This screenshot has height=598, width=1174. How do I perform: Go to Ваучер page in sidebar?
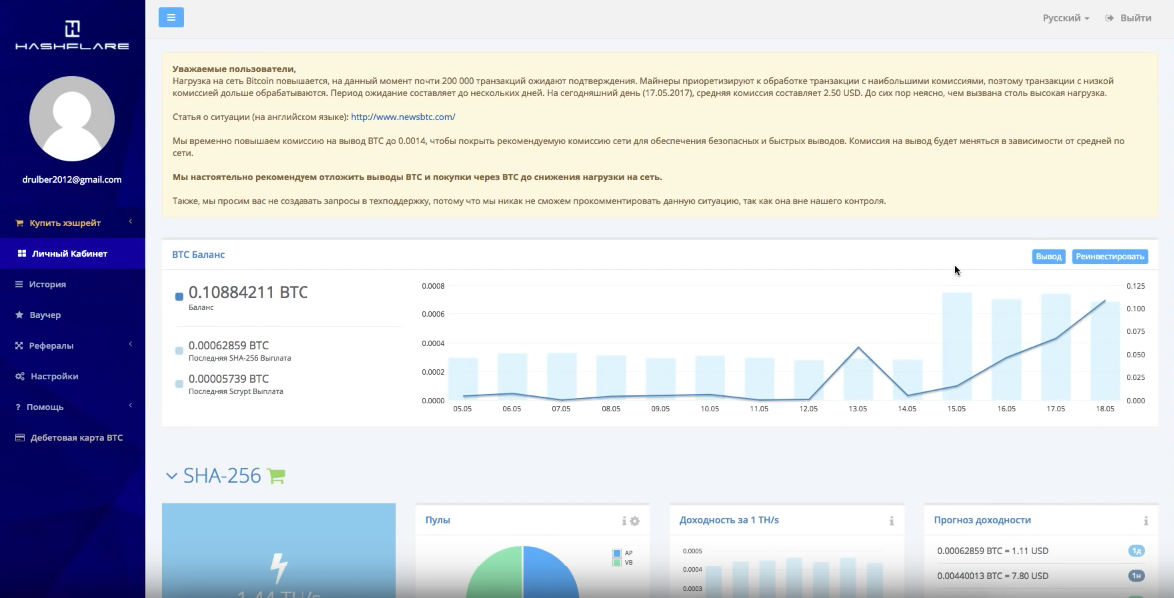point(45,315)
